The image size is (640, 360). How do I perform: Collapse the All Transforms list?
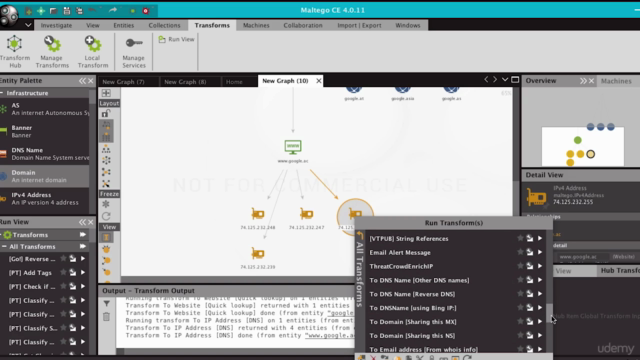click(4, 247)
